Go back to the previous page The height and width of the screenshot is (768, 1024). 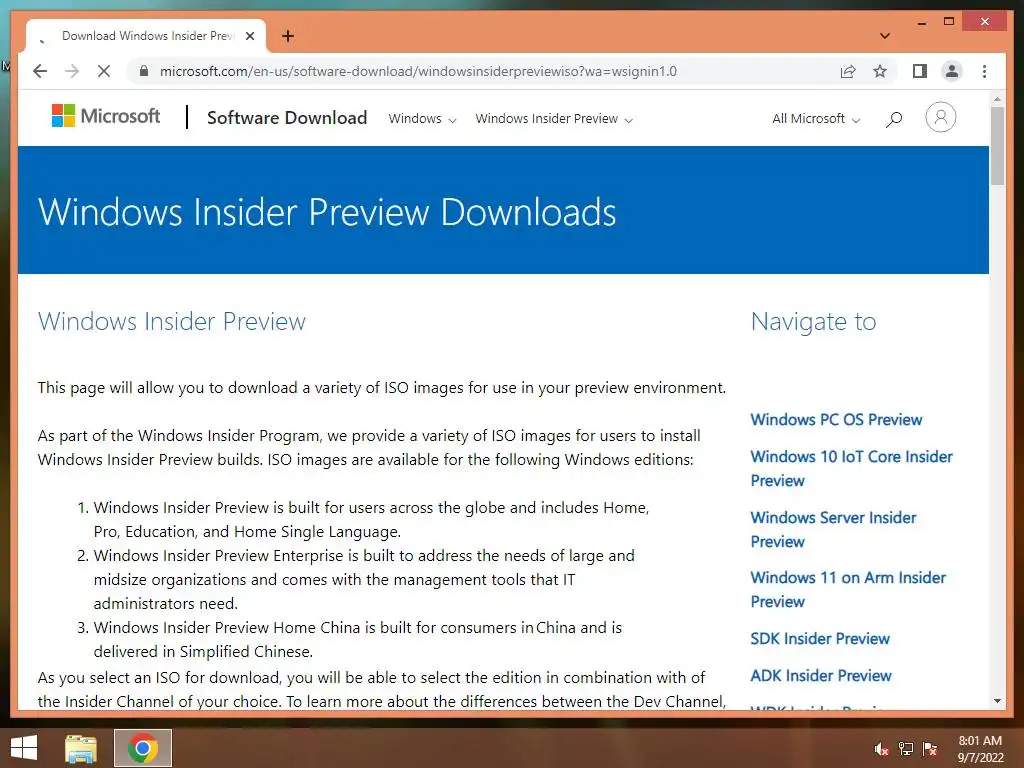[x=40, y=71]
